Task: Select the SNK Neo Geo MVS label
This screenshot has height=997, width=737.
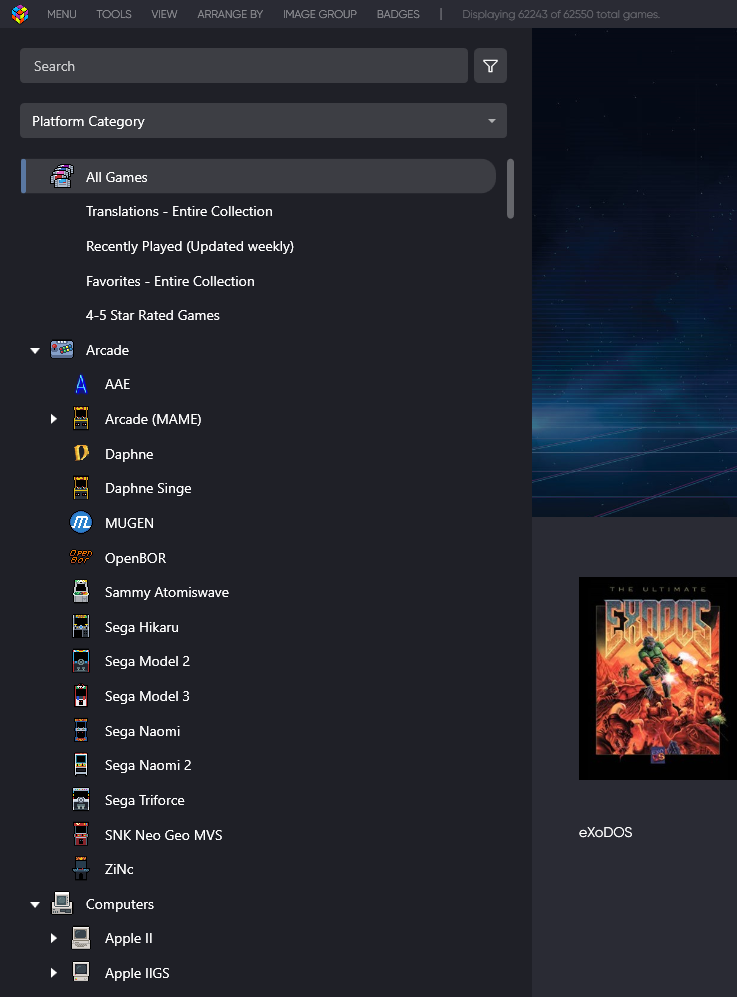Action: pos(163,835)
